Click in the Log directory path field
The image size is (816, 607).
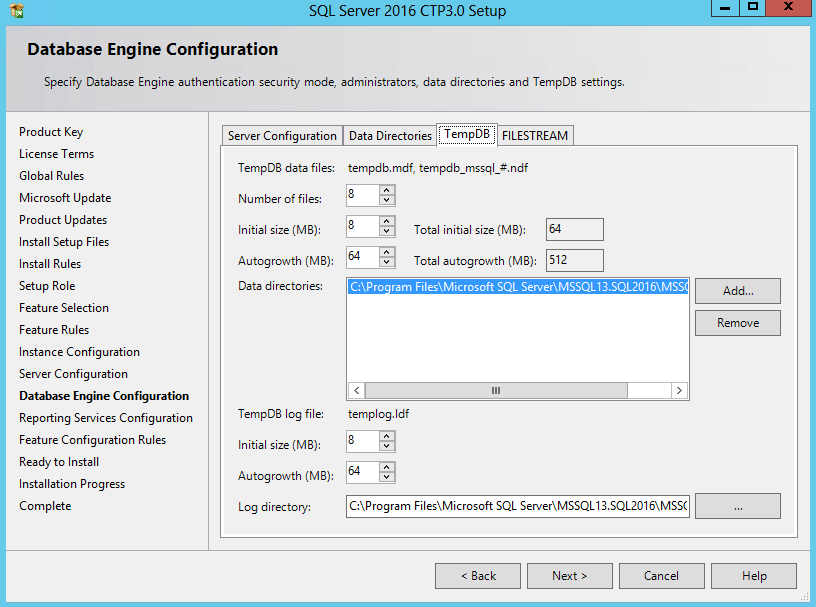pos(517,506)
